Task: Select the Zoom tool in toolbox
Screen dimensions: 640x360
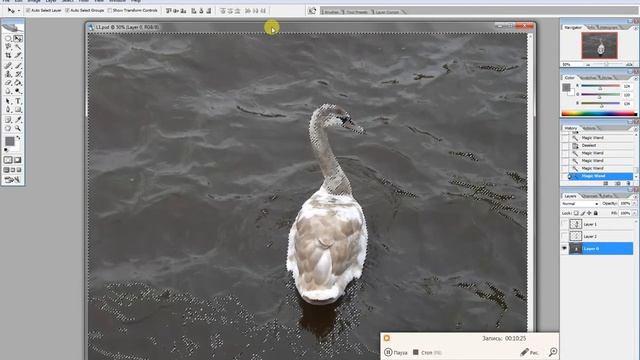Action: pyautogui.click(x=18, y=128)
